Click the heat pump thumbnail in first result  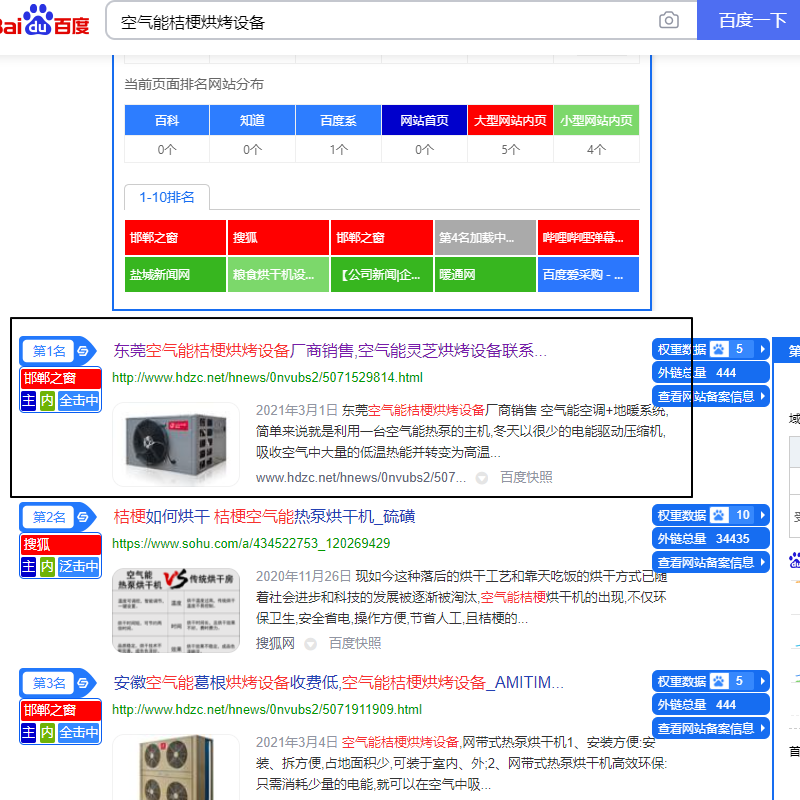[176, 444]
